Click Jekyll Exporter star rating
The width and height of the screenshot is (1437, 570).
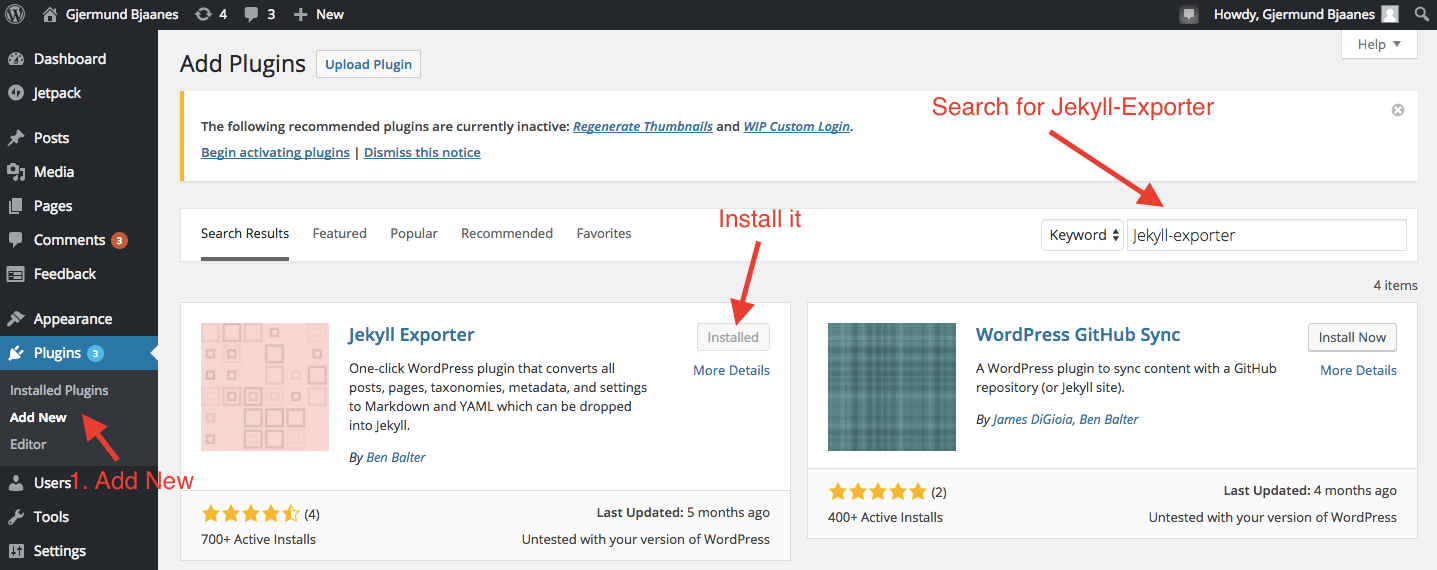coord(251,514)
